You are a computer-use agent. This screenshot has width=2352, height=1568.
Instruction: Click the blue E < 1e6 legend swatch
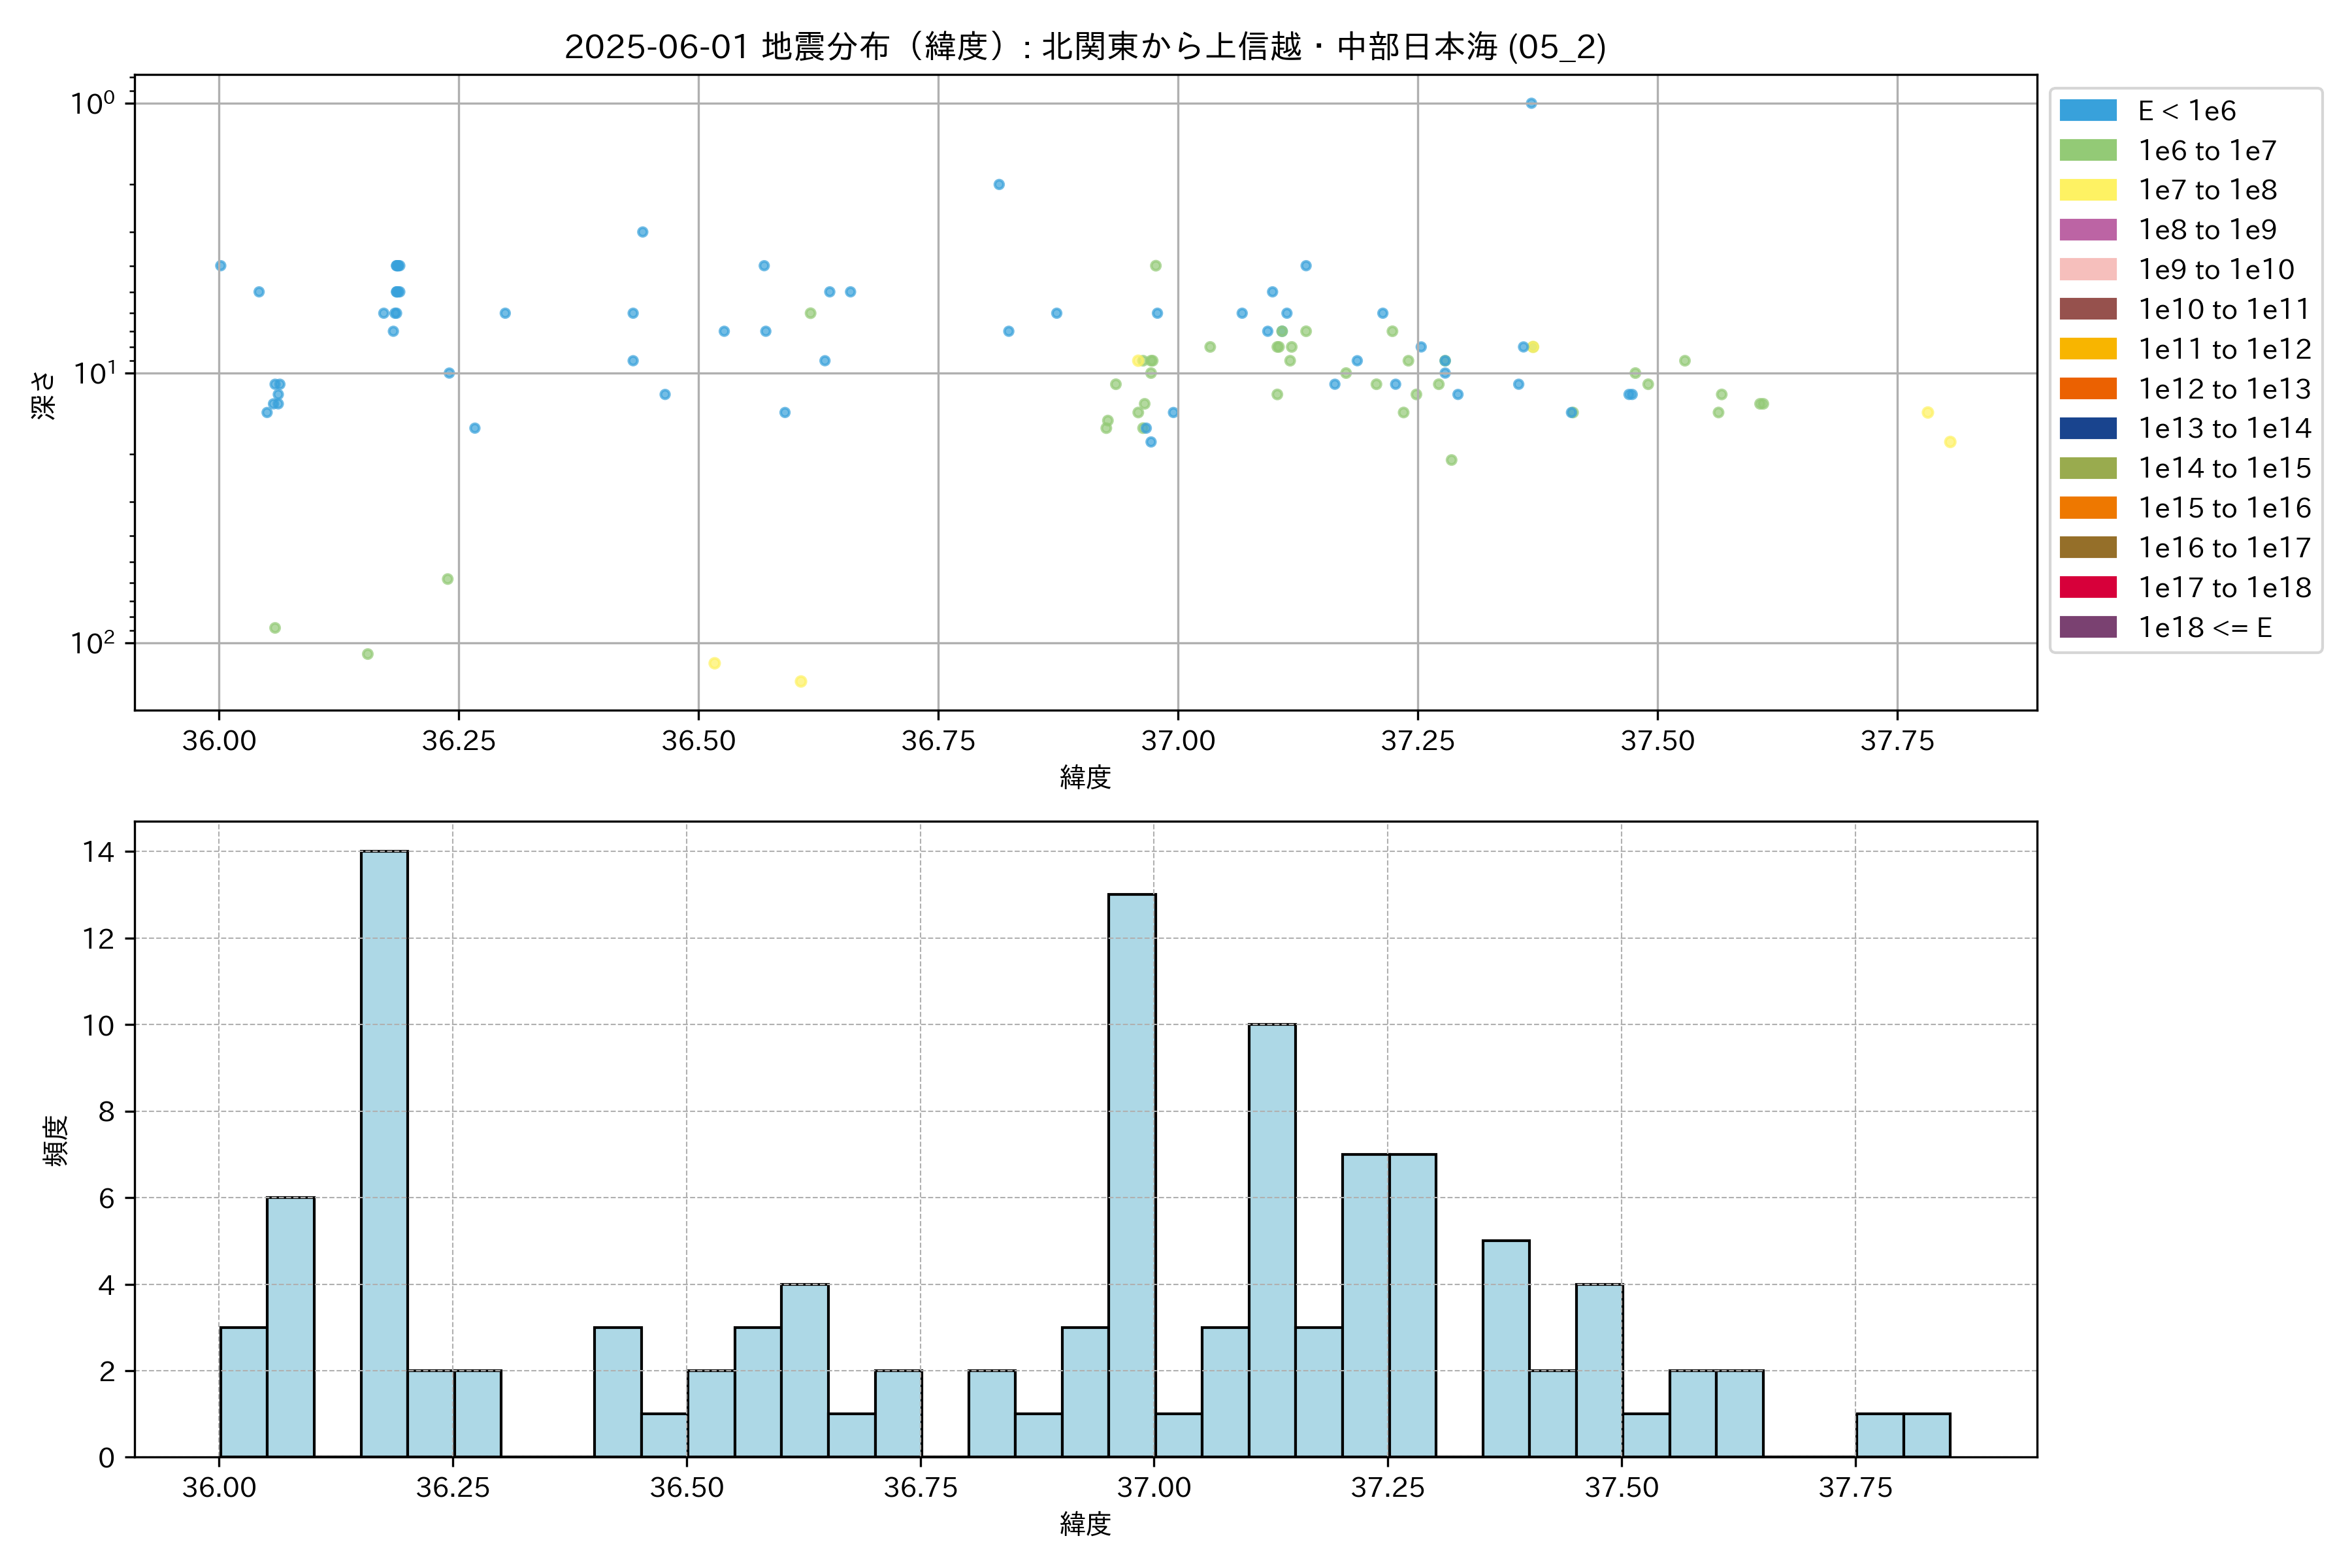[2087, 111]
